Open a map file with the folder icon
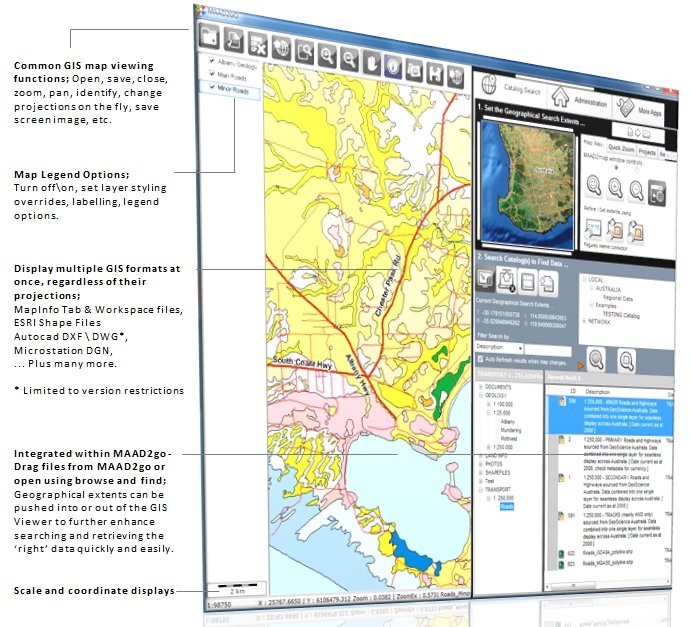Screen dimensions: 690x627 [209, 36]
